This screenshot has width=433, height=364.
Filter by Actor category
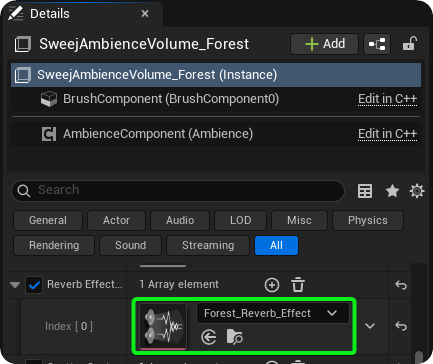pos(116,220)
